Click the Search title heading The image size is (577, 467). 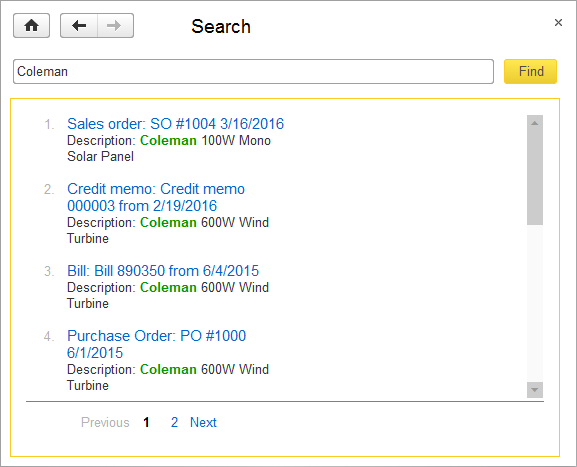click(221, 26)
